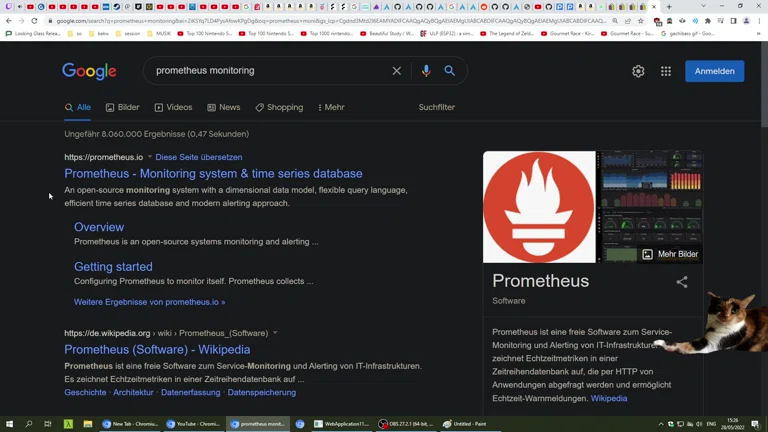
Task: Expand options arrow beside Wikipedia result URL
Action: (x=275, y=333)
